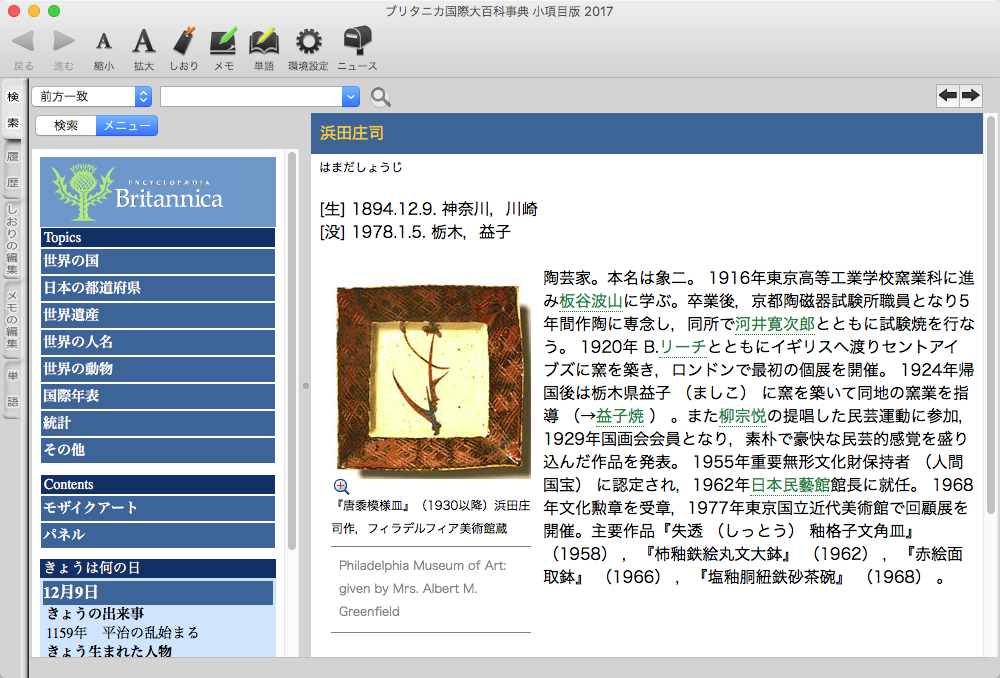This screenshot has width=1000, height=678.
Task: Open the 前方一致 match-type dropdown
Action: point(92,96)
